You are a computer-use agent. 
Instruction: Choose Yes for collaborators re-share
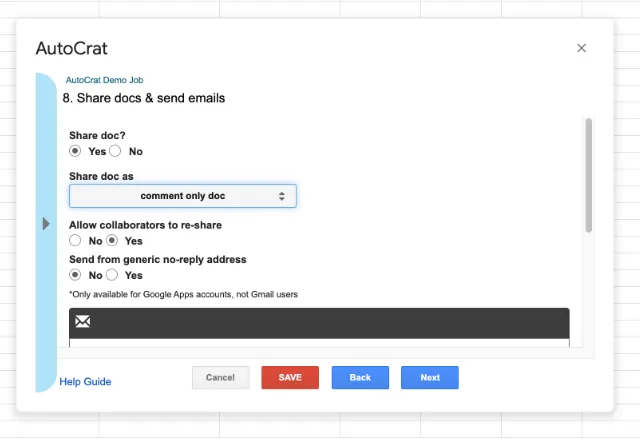(112, 240)
